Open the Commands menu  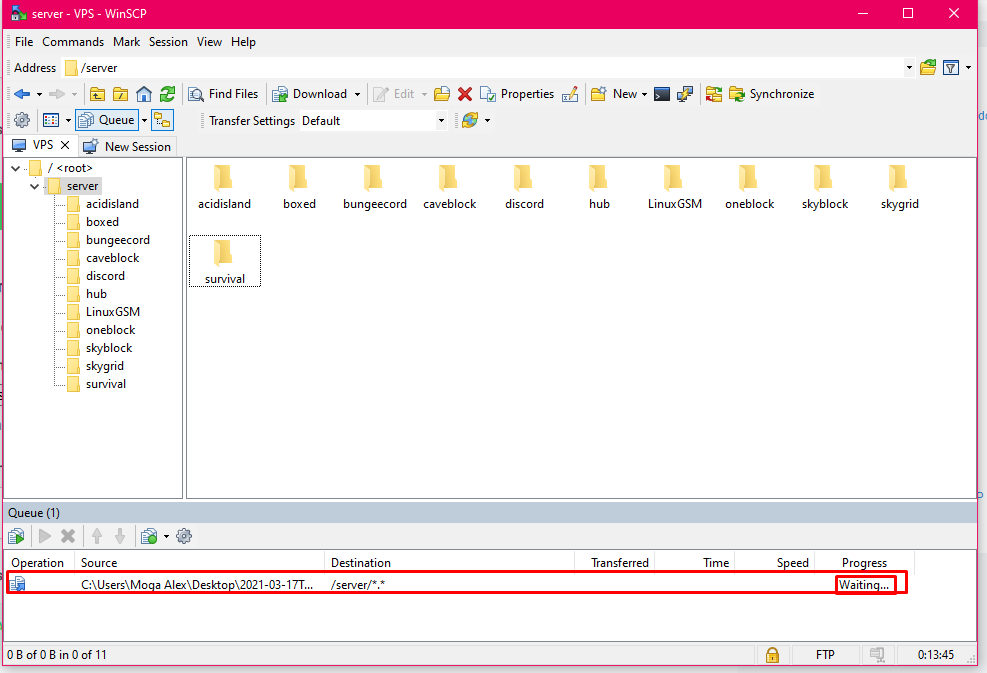pyautogui.click(x=73, y=42)
